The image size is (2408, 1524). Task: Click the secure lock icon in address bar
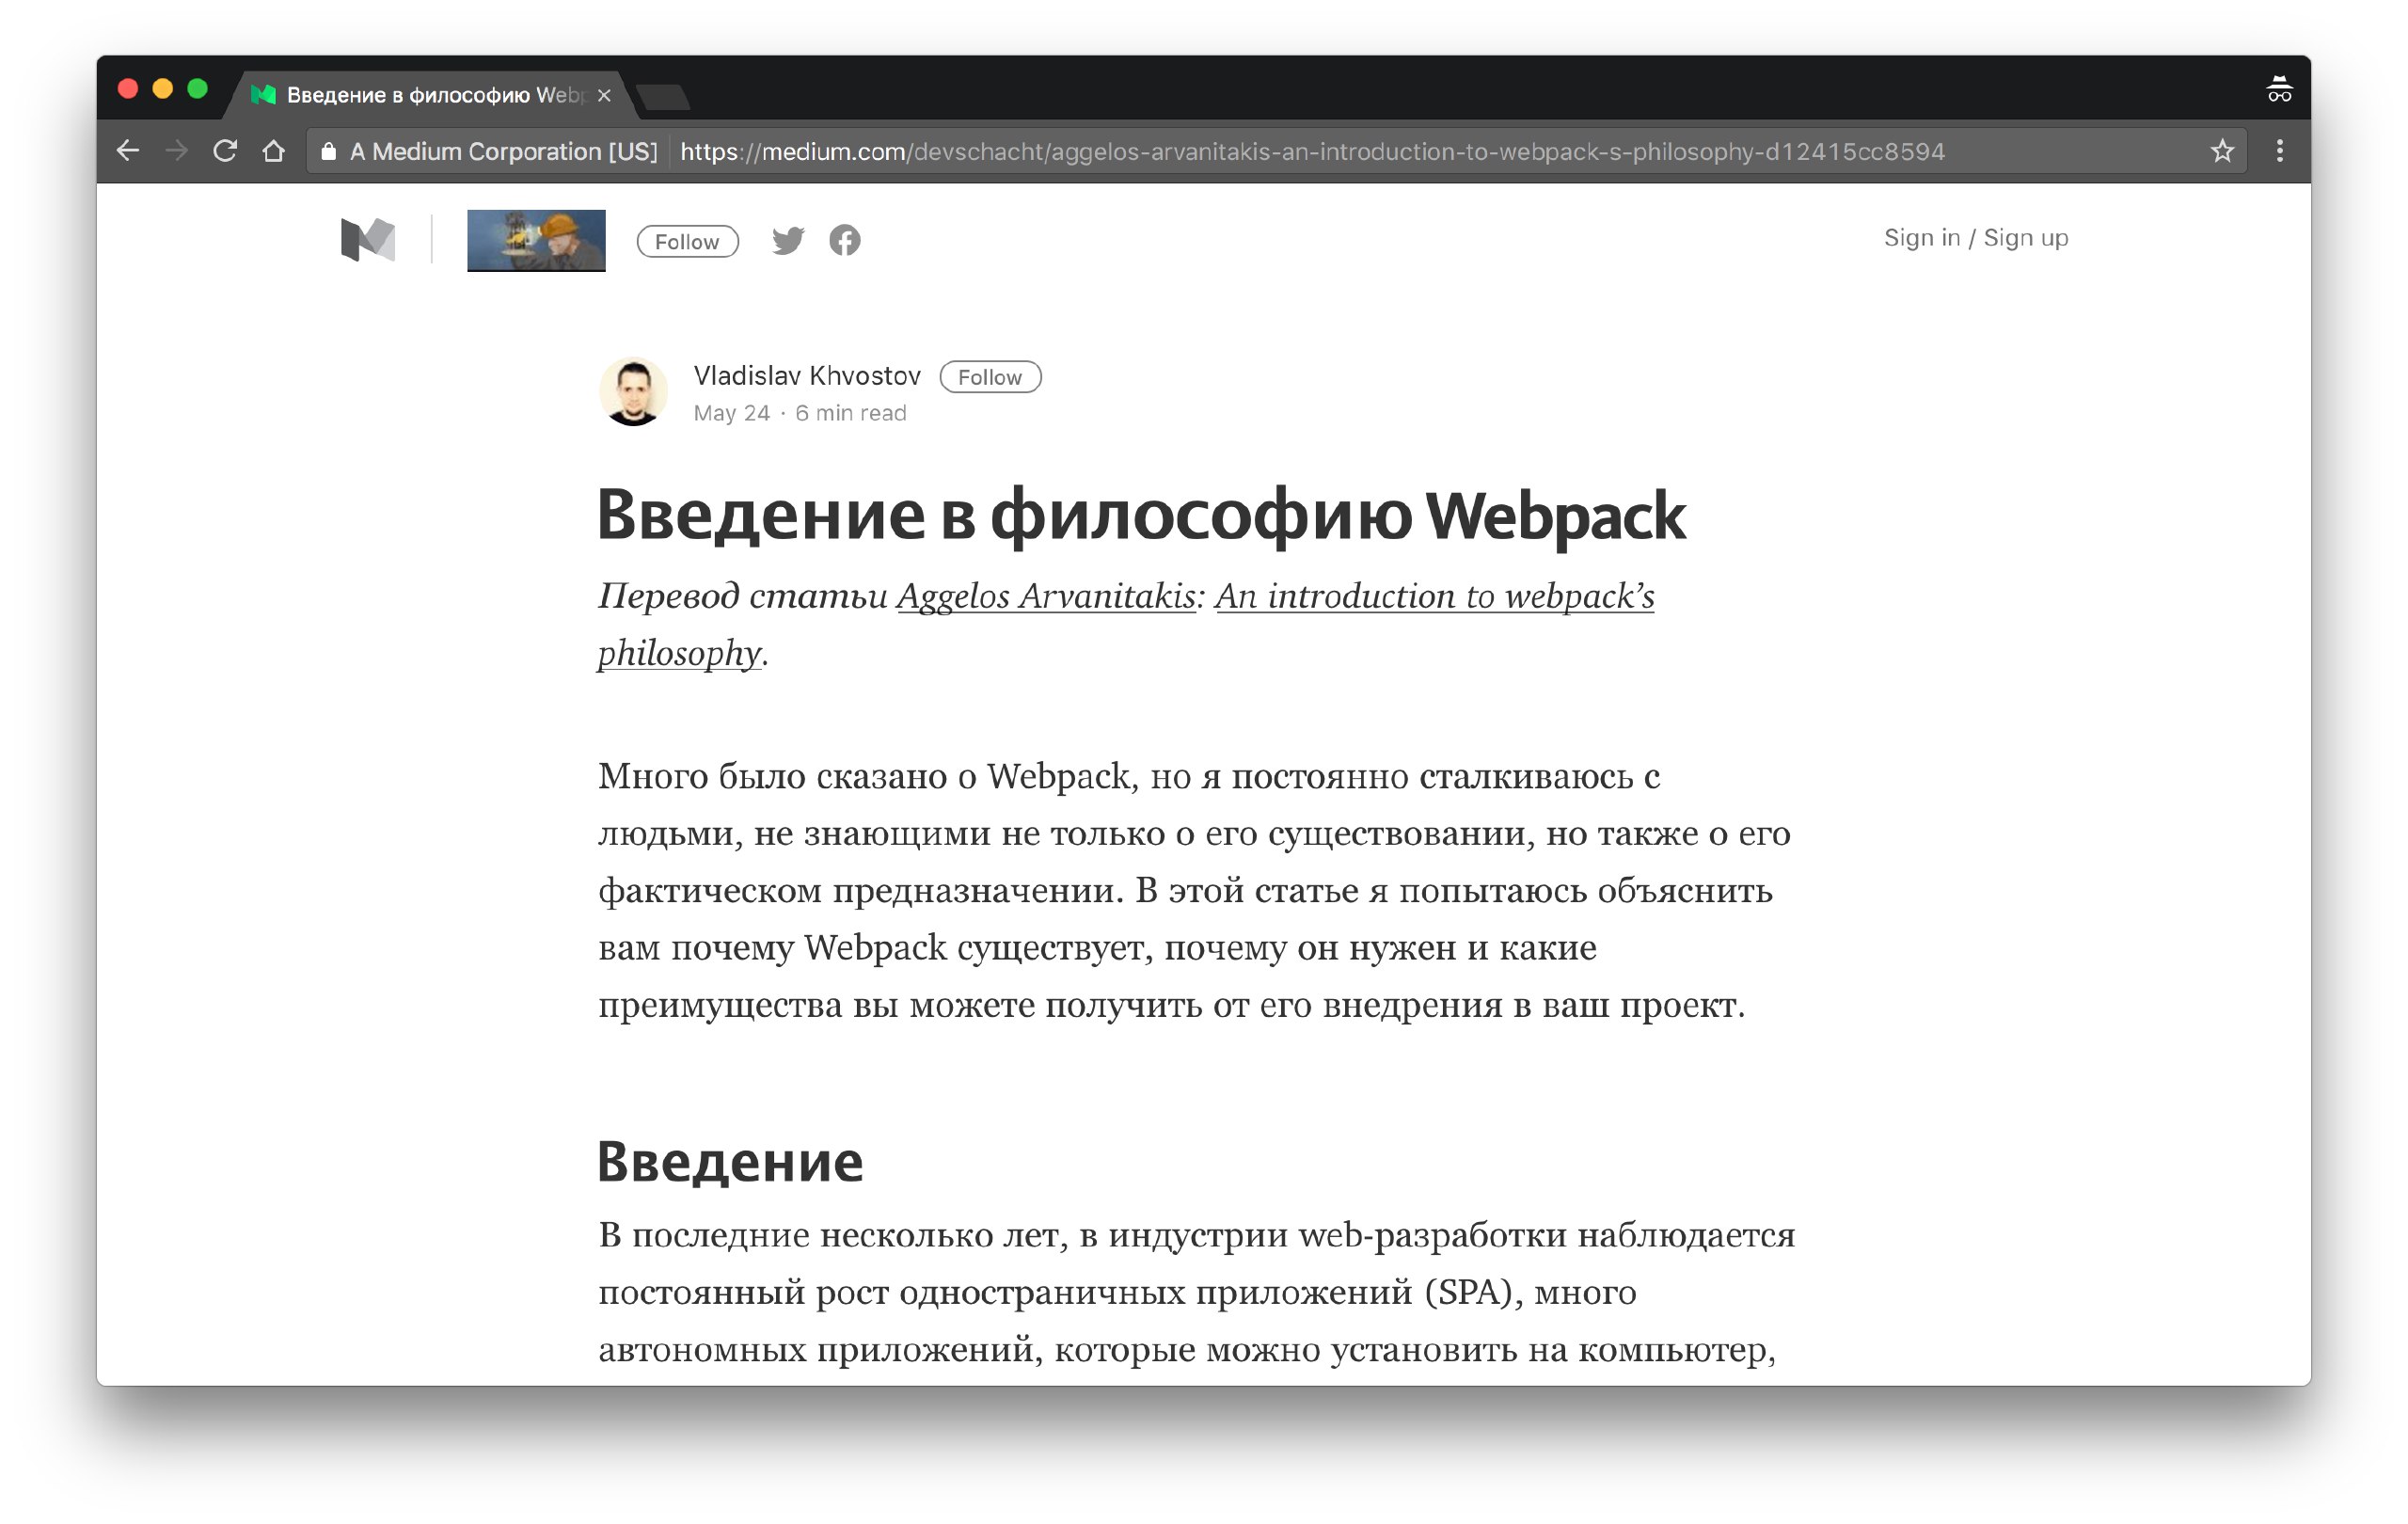click(x=328, y=151)
